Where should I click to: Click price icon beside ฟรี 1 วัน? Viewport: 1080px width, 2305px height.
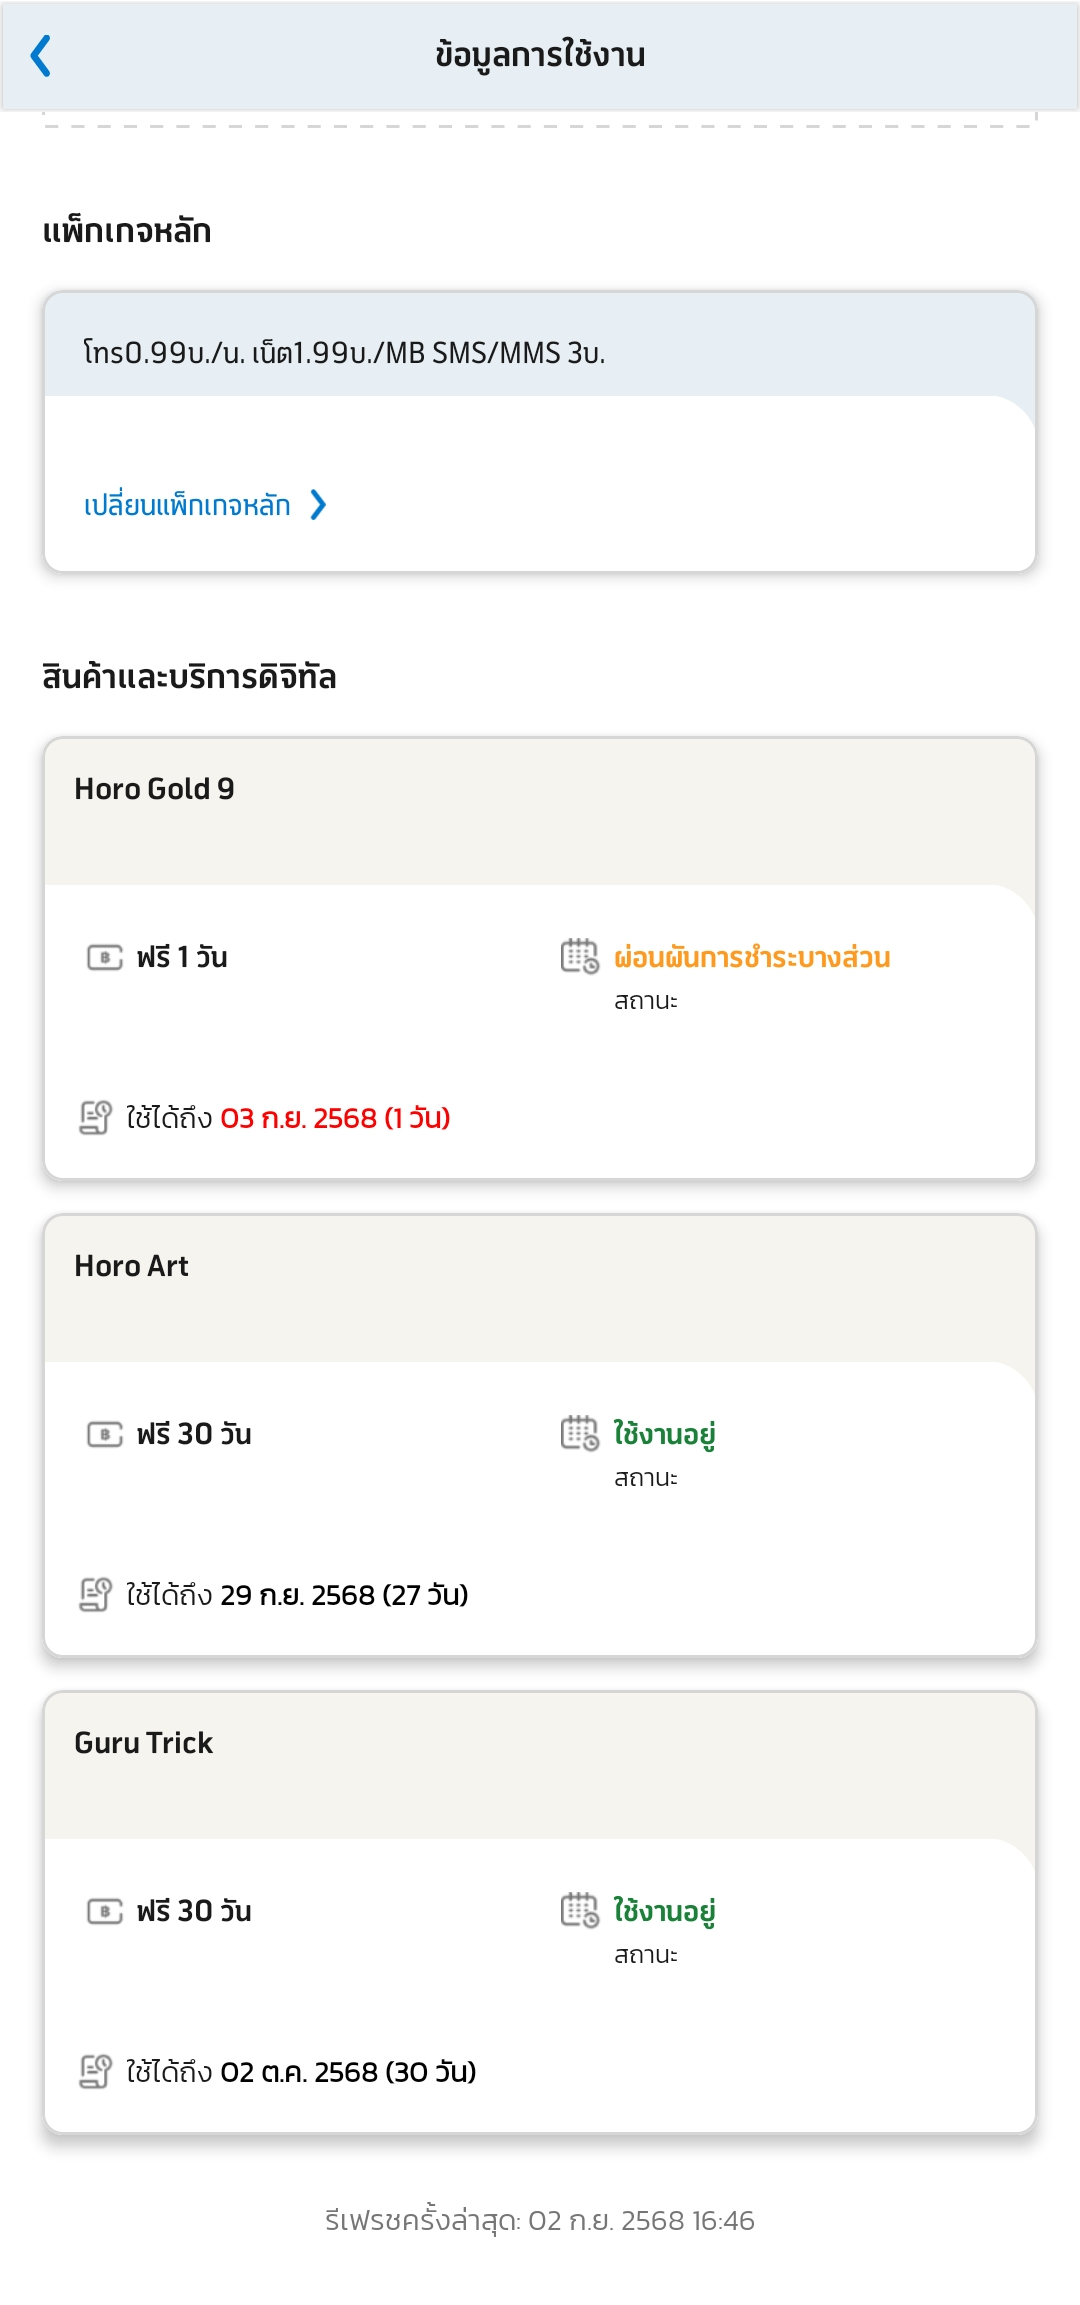tap(105, 957)
